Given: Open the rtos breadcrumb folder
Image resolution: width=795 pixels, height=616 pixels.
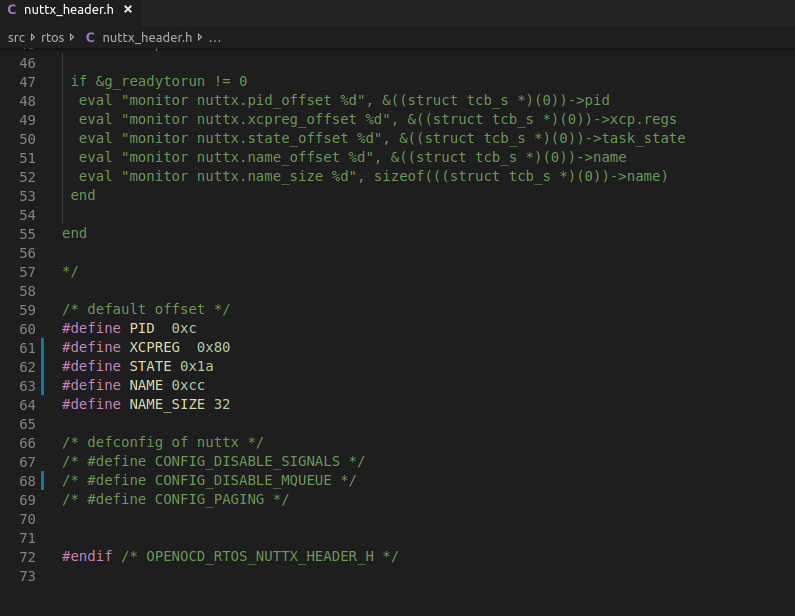Looking at the screenshot, I should coord(52,37).
